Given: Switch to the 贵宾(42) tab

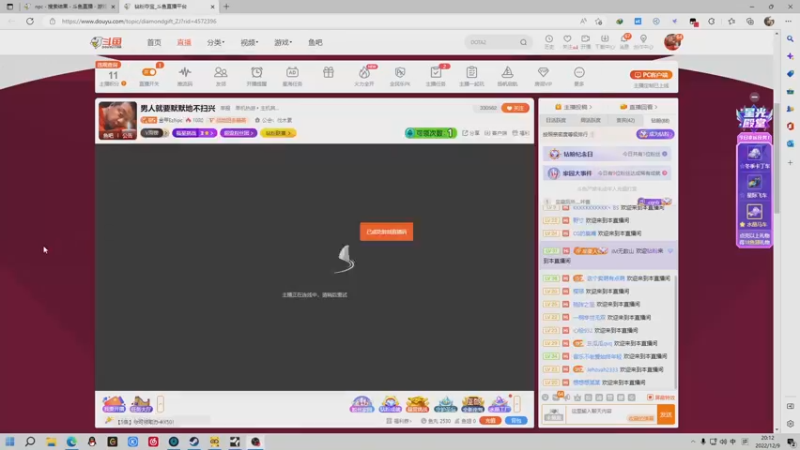Looking at the screenshot, I should 625,120.
